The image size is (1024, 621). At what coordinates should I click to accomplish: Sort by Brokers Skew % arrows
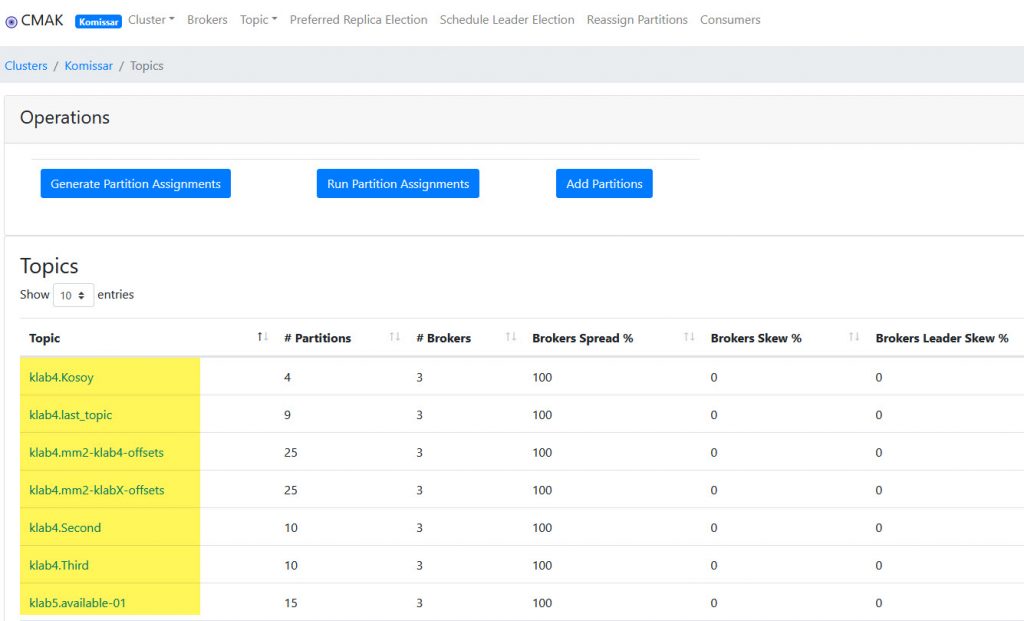click(x=854, y=338)
